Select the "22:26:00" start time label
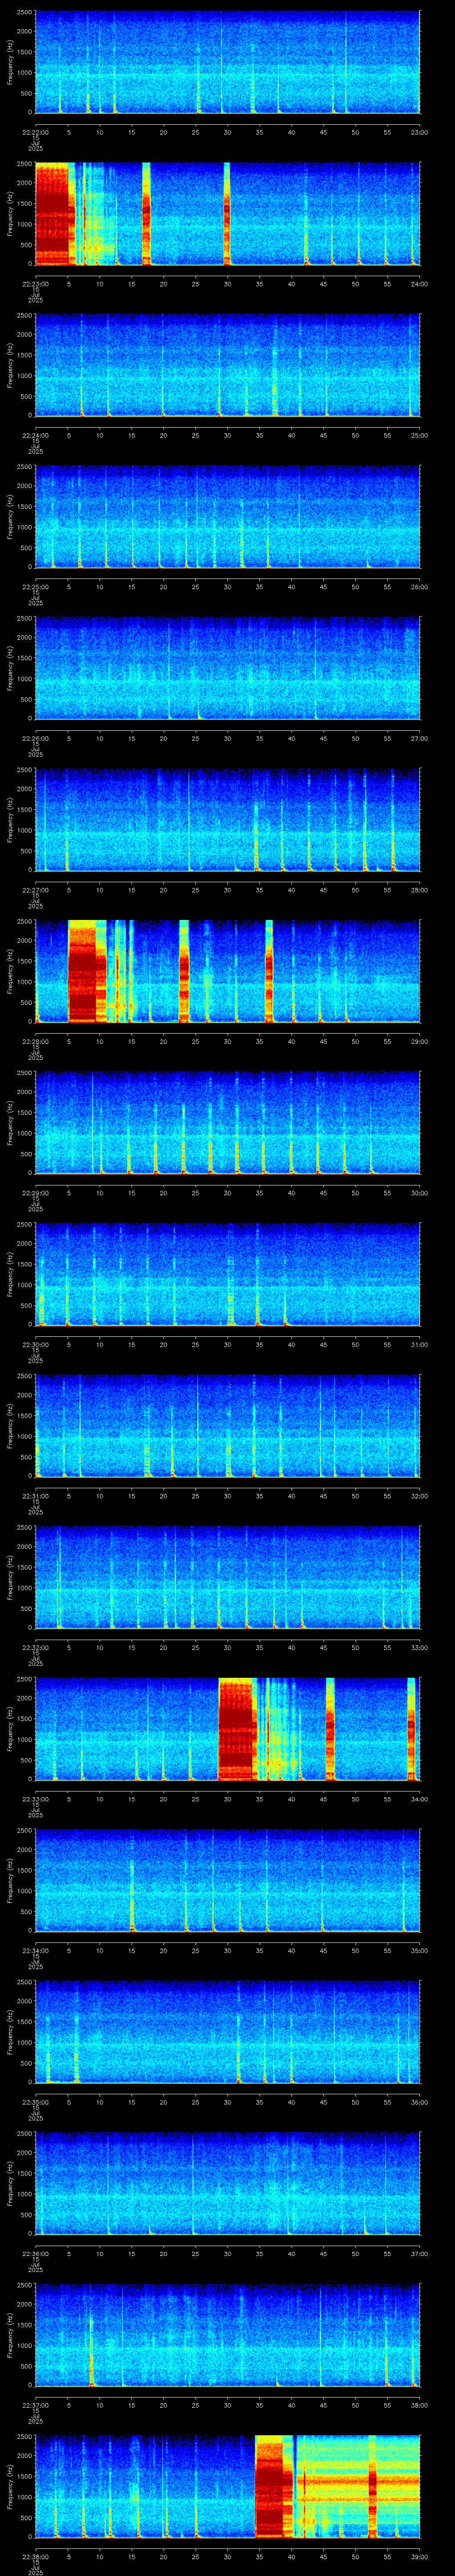Image resolution: width=455 pixels, height=2576 pixels. tap(35, 738)
